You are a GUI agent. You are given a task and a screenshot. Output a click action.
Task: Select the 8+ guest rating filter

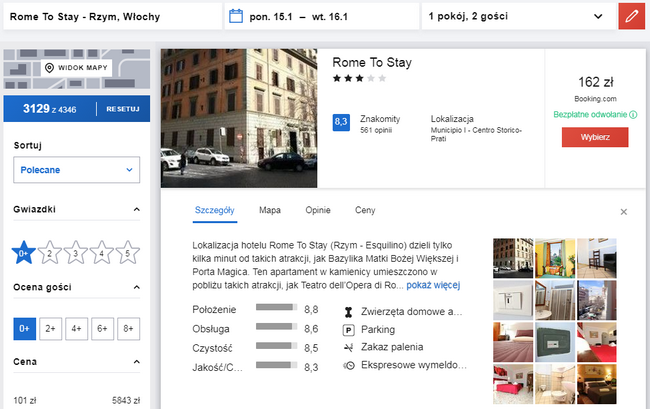[129, 329]
